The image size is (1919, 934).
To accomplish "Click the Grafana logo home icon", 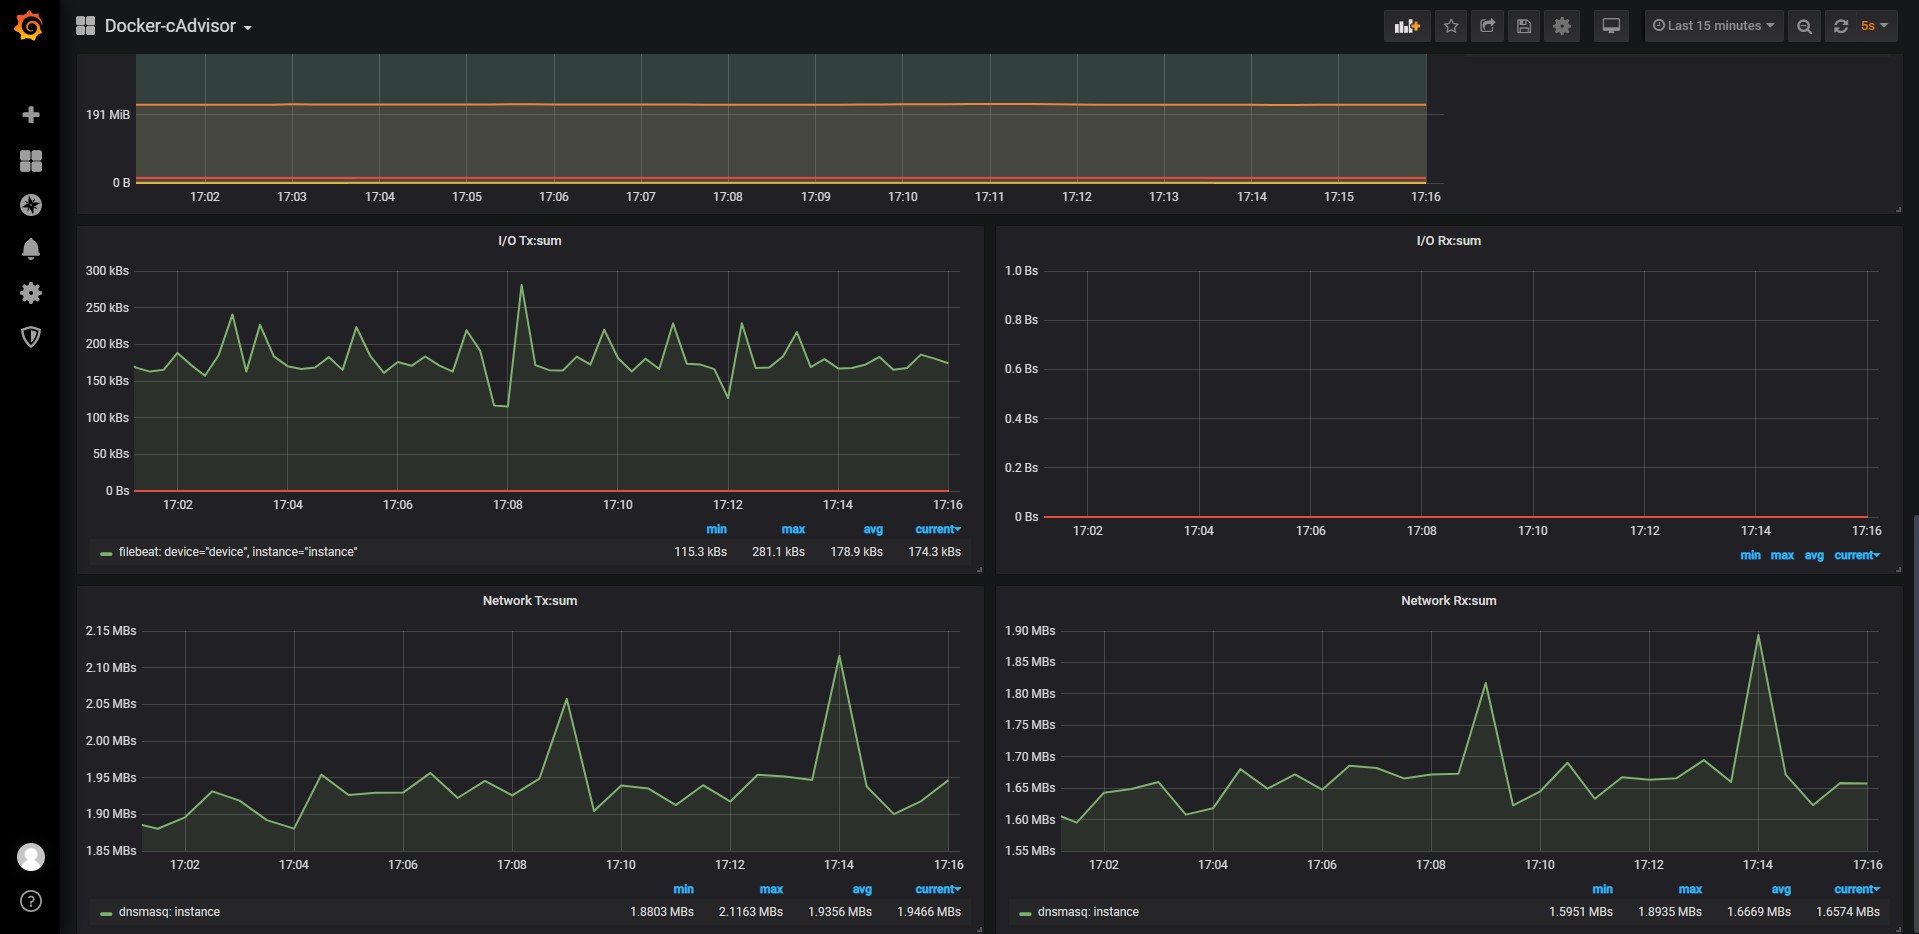I will [29, 26].
